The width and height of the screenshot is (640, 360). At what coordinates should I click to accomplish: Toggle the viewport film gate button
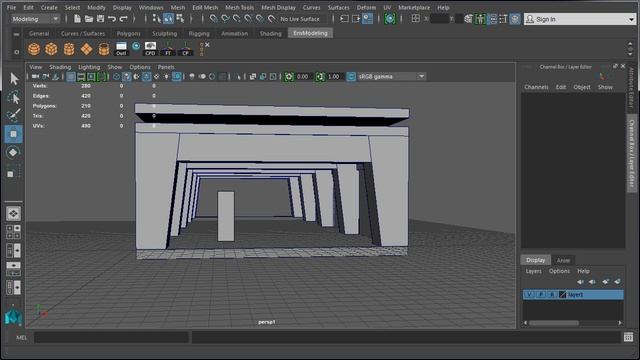point(81,76)
